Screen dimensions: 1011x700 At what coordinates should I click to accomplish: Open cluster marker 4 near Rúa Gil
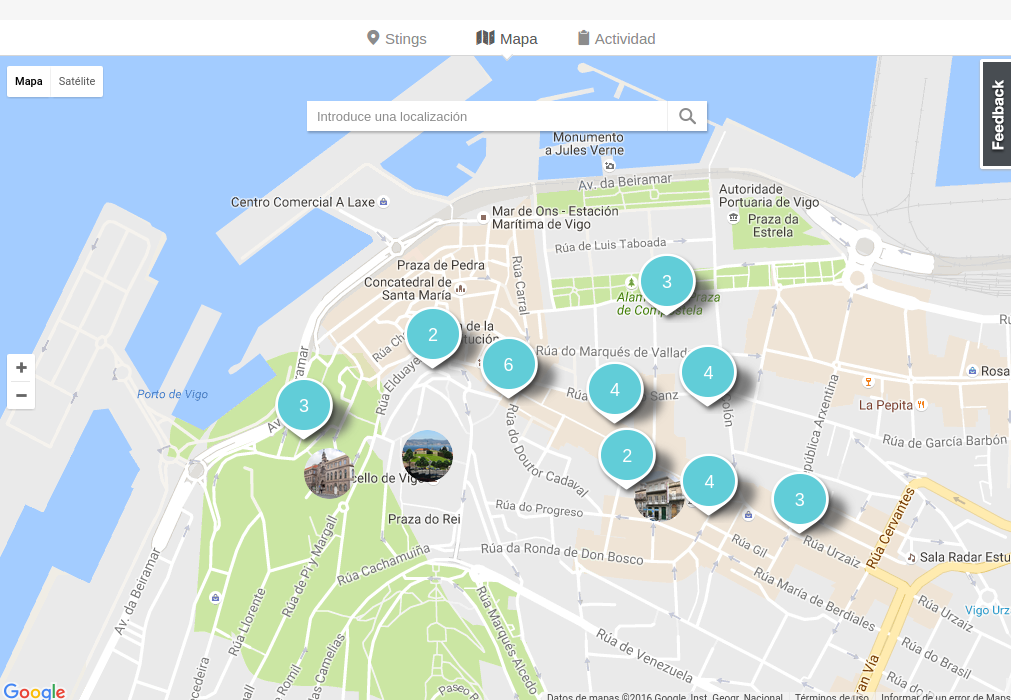click(x=709, y=481)
